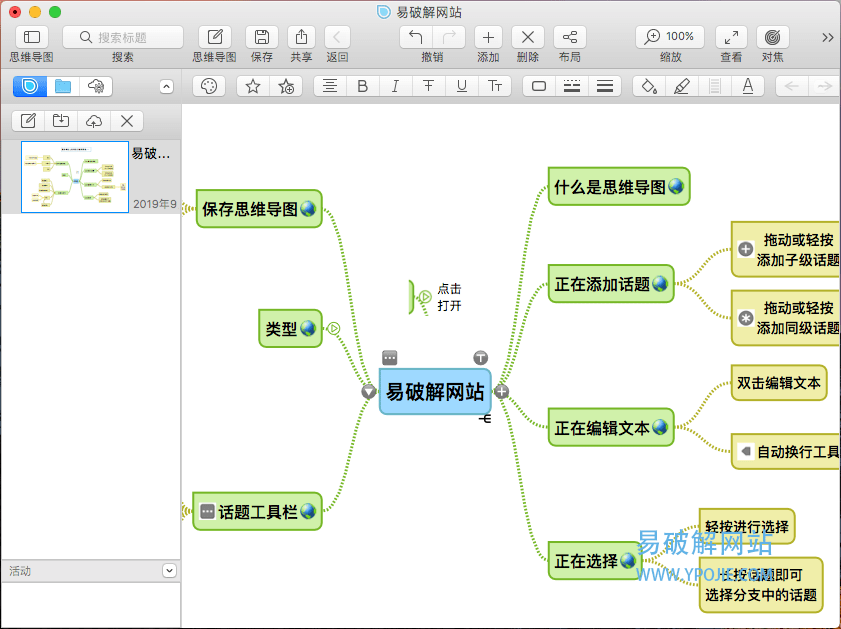This screenshot has height=629, width=841.
Task: Collapse the format bar with caret button
Action: pos(166,87)
